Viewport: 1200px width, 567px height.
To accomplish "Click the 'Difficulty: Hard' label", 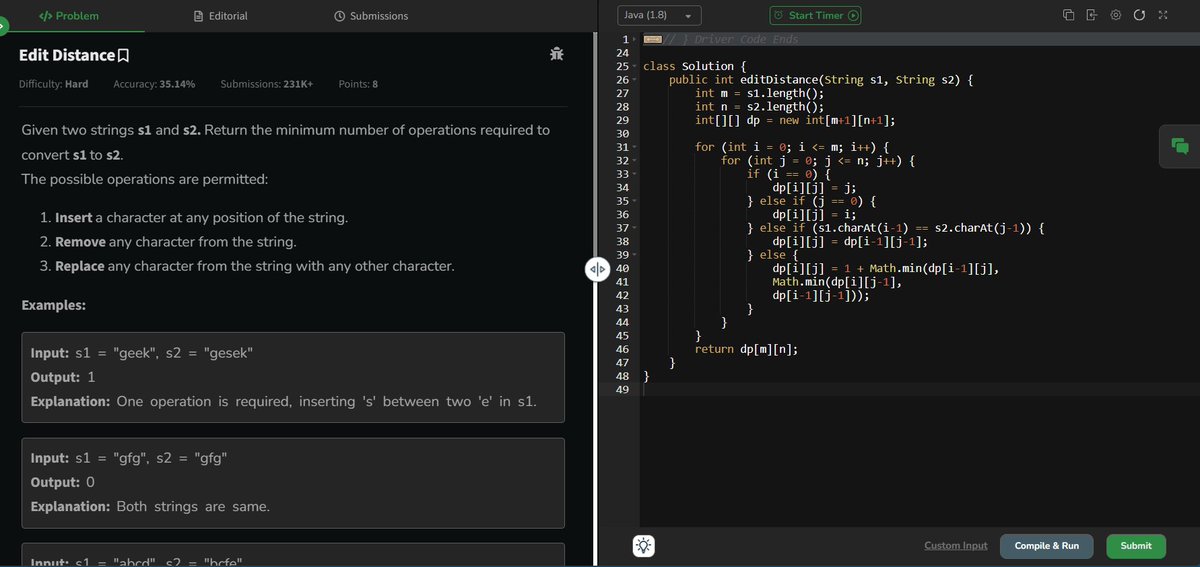I will 53,84.
